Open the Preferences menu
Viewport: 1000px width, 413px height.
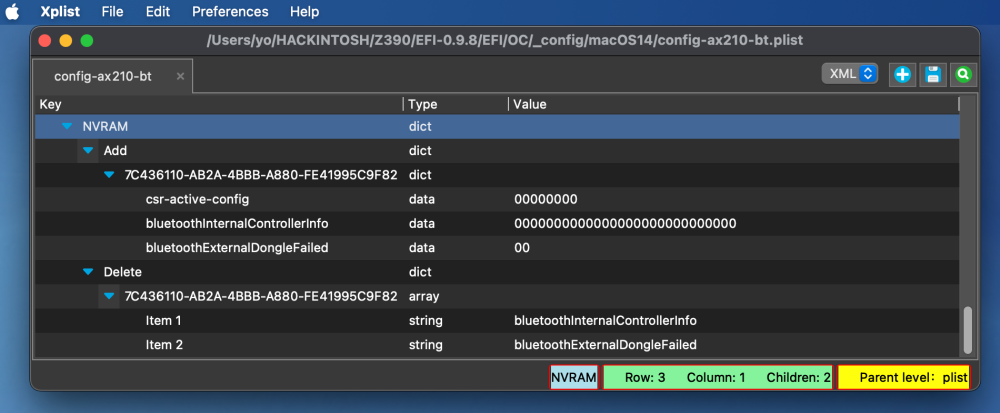(230, 11)
